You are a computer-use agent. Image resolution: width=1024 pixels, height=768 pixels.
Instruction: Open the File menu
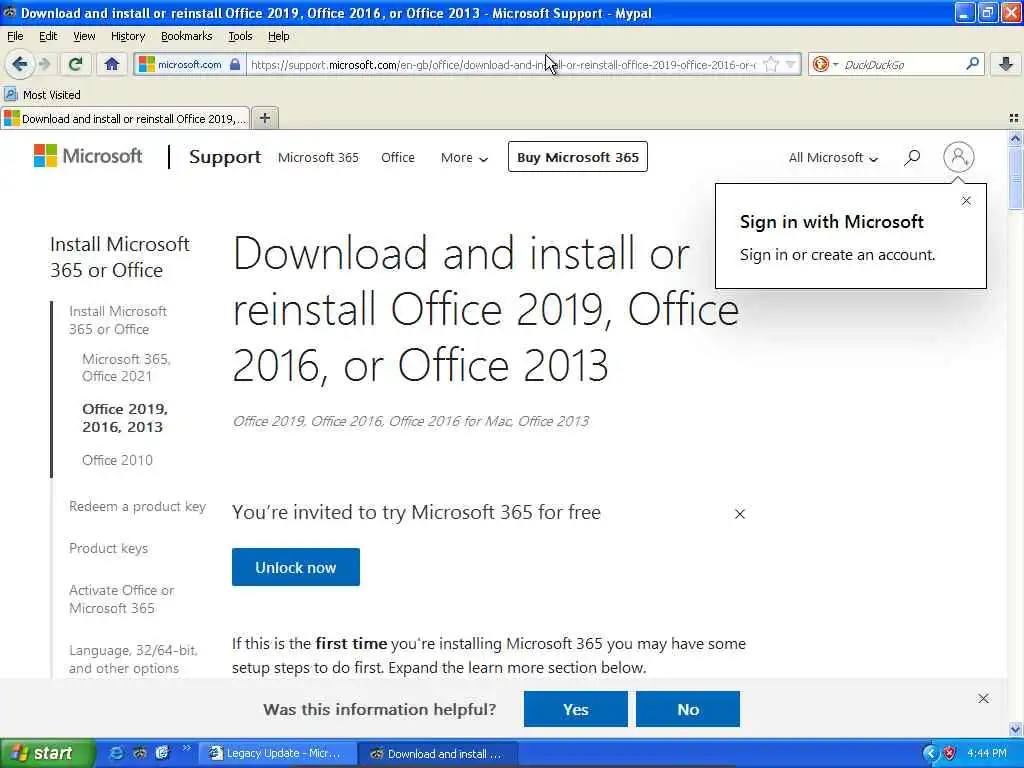click(15, 36)
